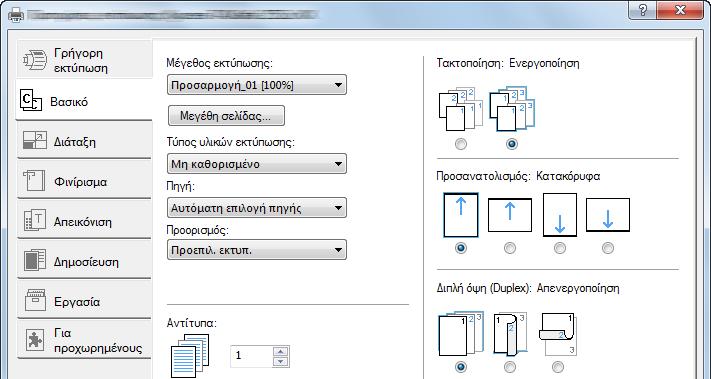
Task: Click the collate off pages icon
Action: coord(460,109)
